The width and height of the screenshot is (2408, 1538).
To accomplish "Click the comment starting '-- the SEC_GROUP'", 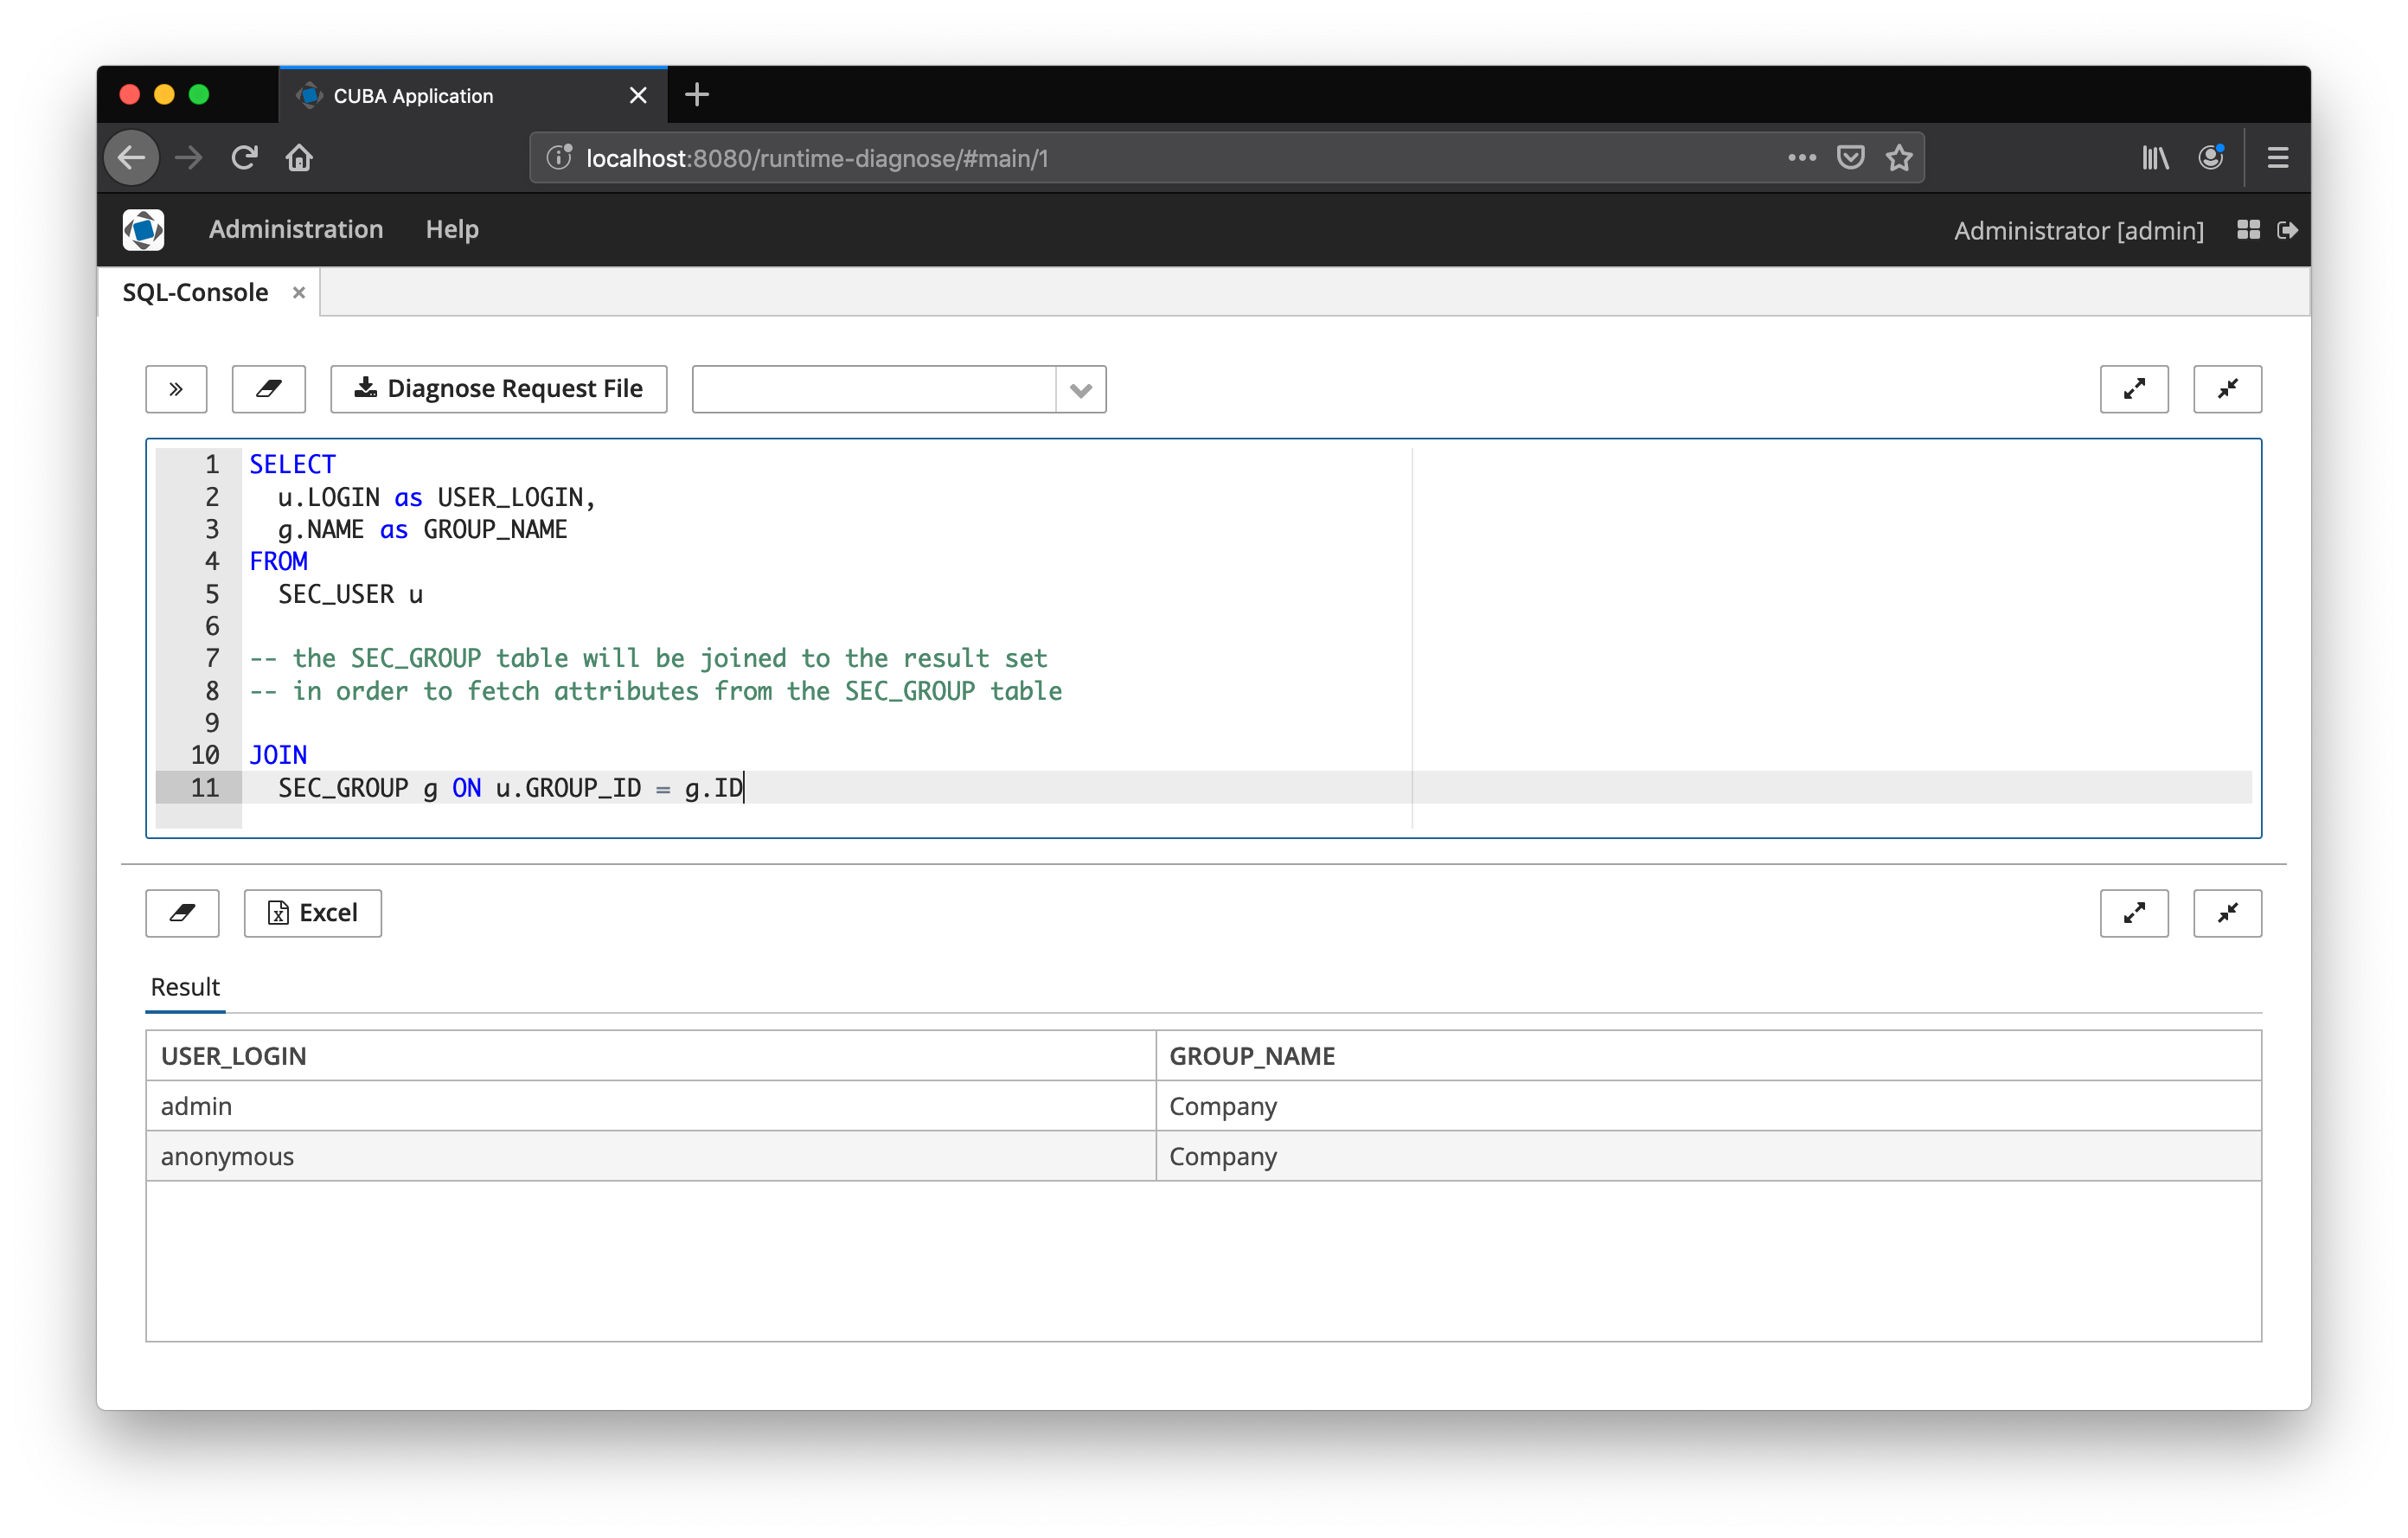I will pyautogui.click(x=648, y=658).
